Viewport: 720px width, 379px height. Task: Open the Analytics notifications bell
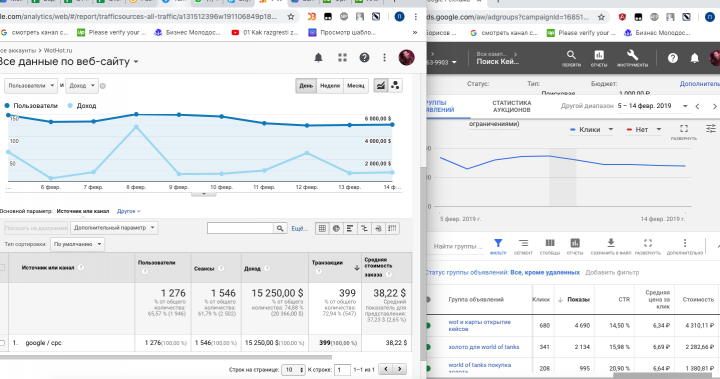click(x=318, y=57)
